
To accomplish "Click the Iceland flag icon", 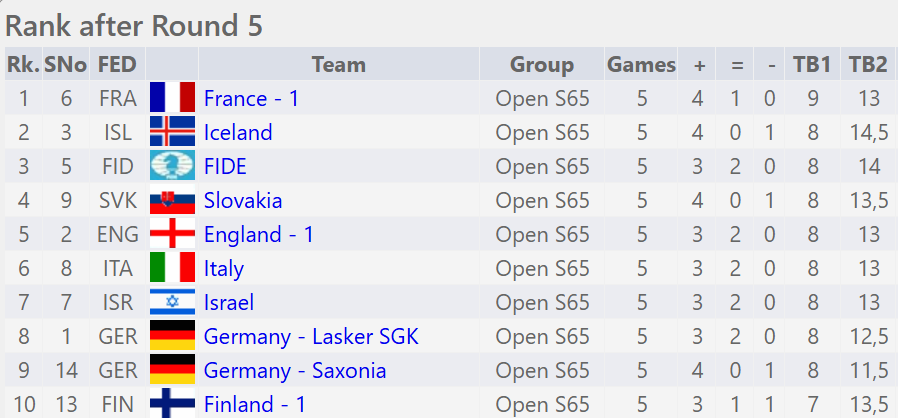I will click(x=172, y=132).
